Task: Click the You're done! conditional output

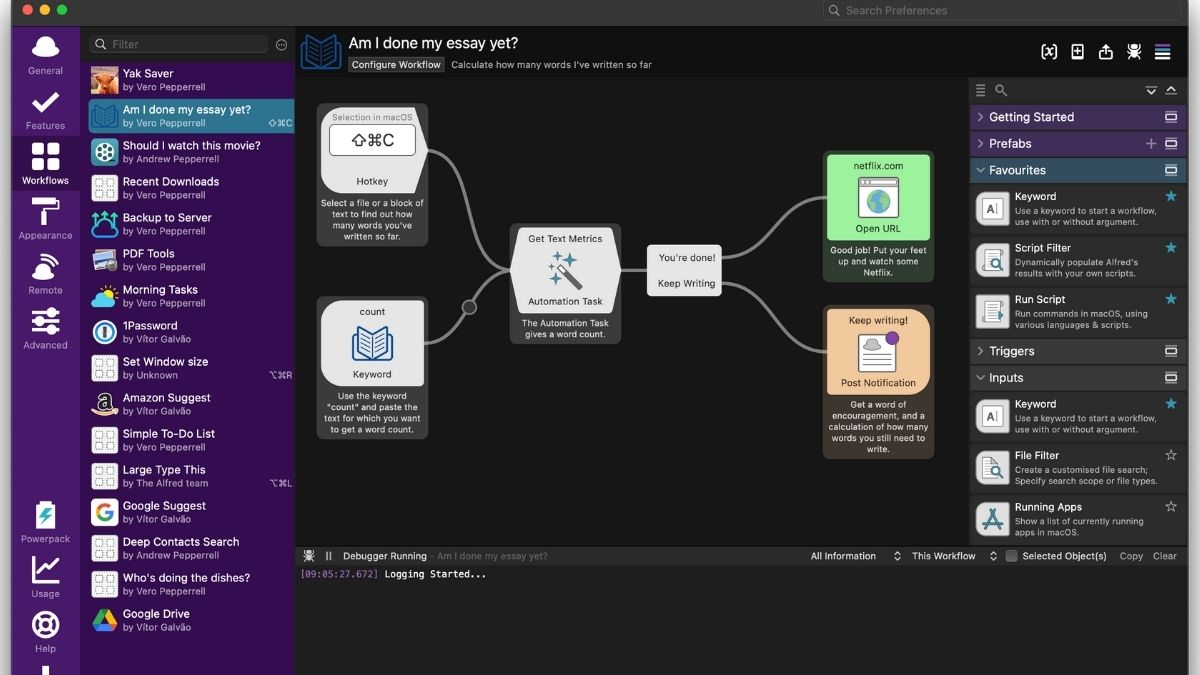Action: tap(686, 258)
